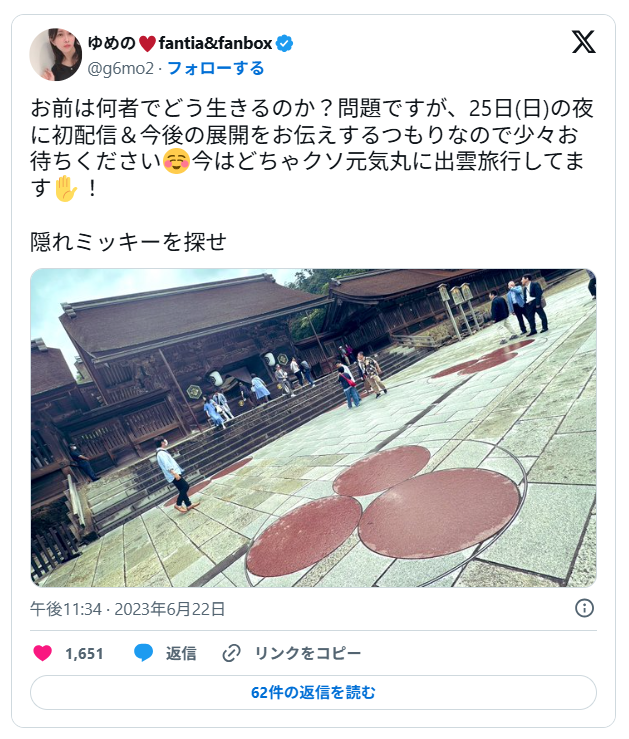Image resolution: width=629 pixels, height=739 pixels.
Task: Open the tweet info circle icon
Action: coord(584,608)
